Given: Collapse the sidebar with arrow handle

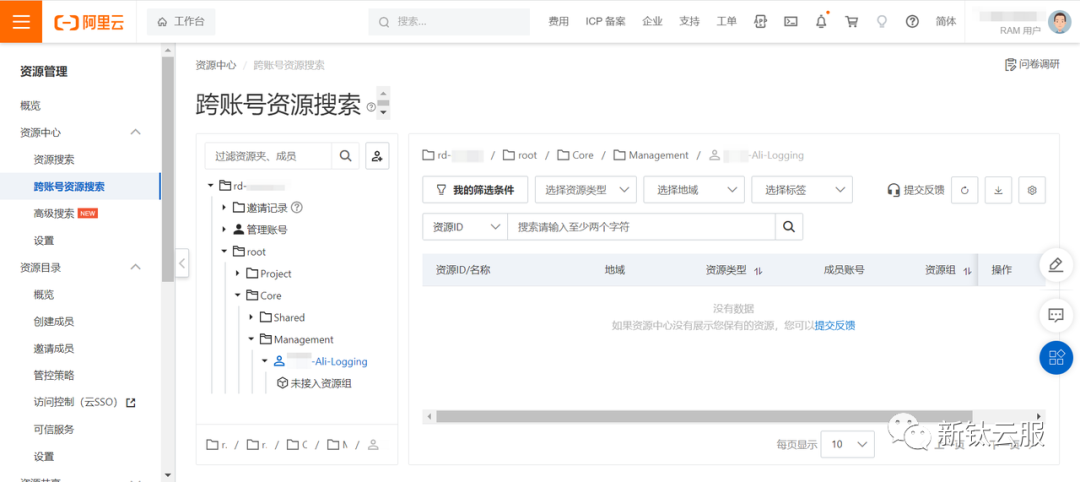Looking at the screenshot, I should (x=182, y=262).
